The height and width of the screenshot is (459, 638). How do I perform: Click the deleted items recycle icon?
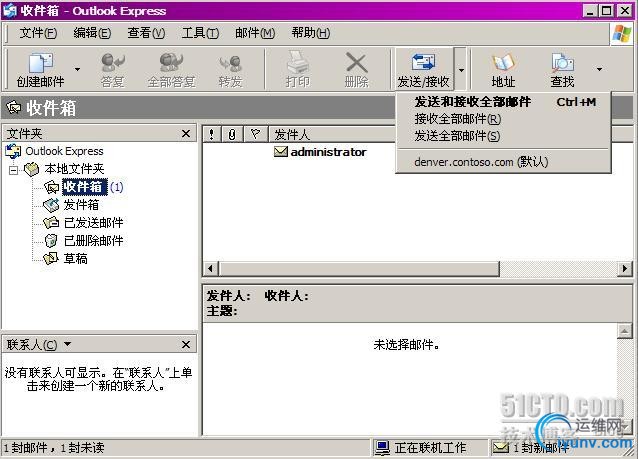51,240
